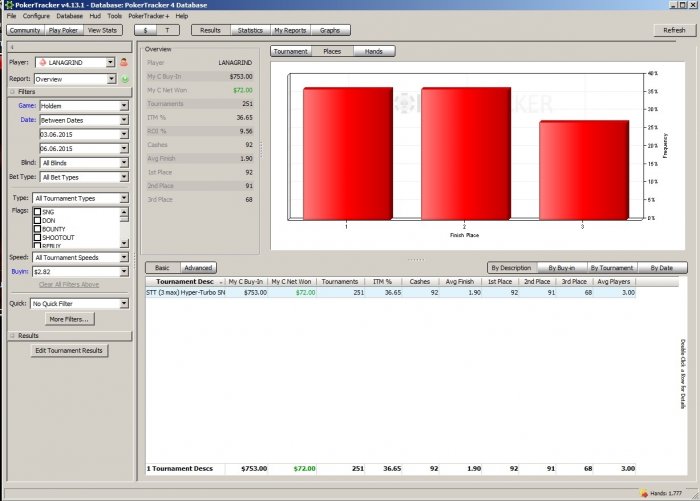Toggle the SNG flag checkbox
This screenshot has width=700, height=501.
tap(38, 212)
